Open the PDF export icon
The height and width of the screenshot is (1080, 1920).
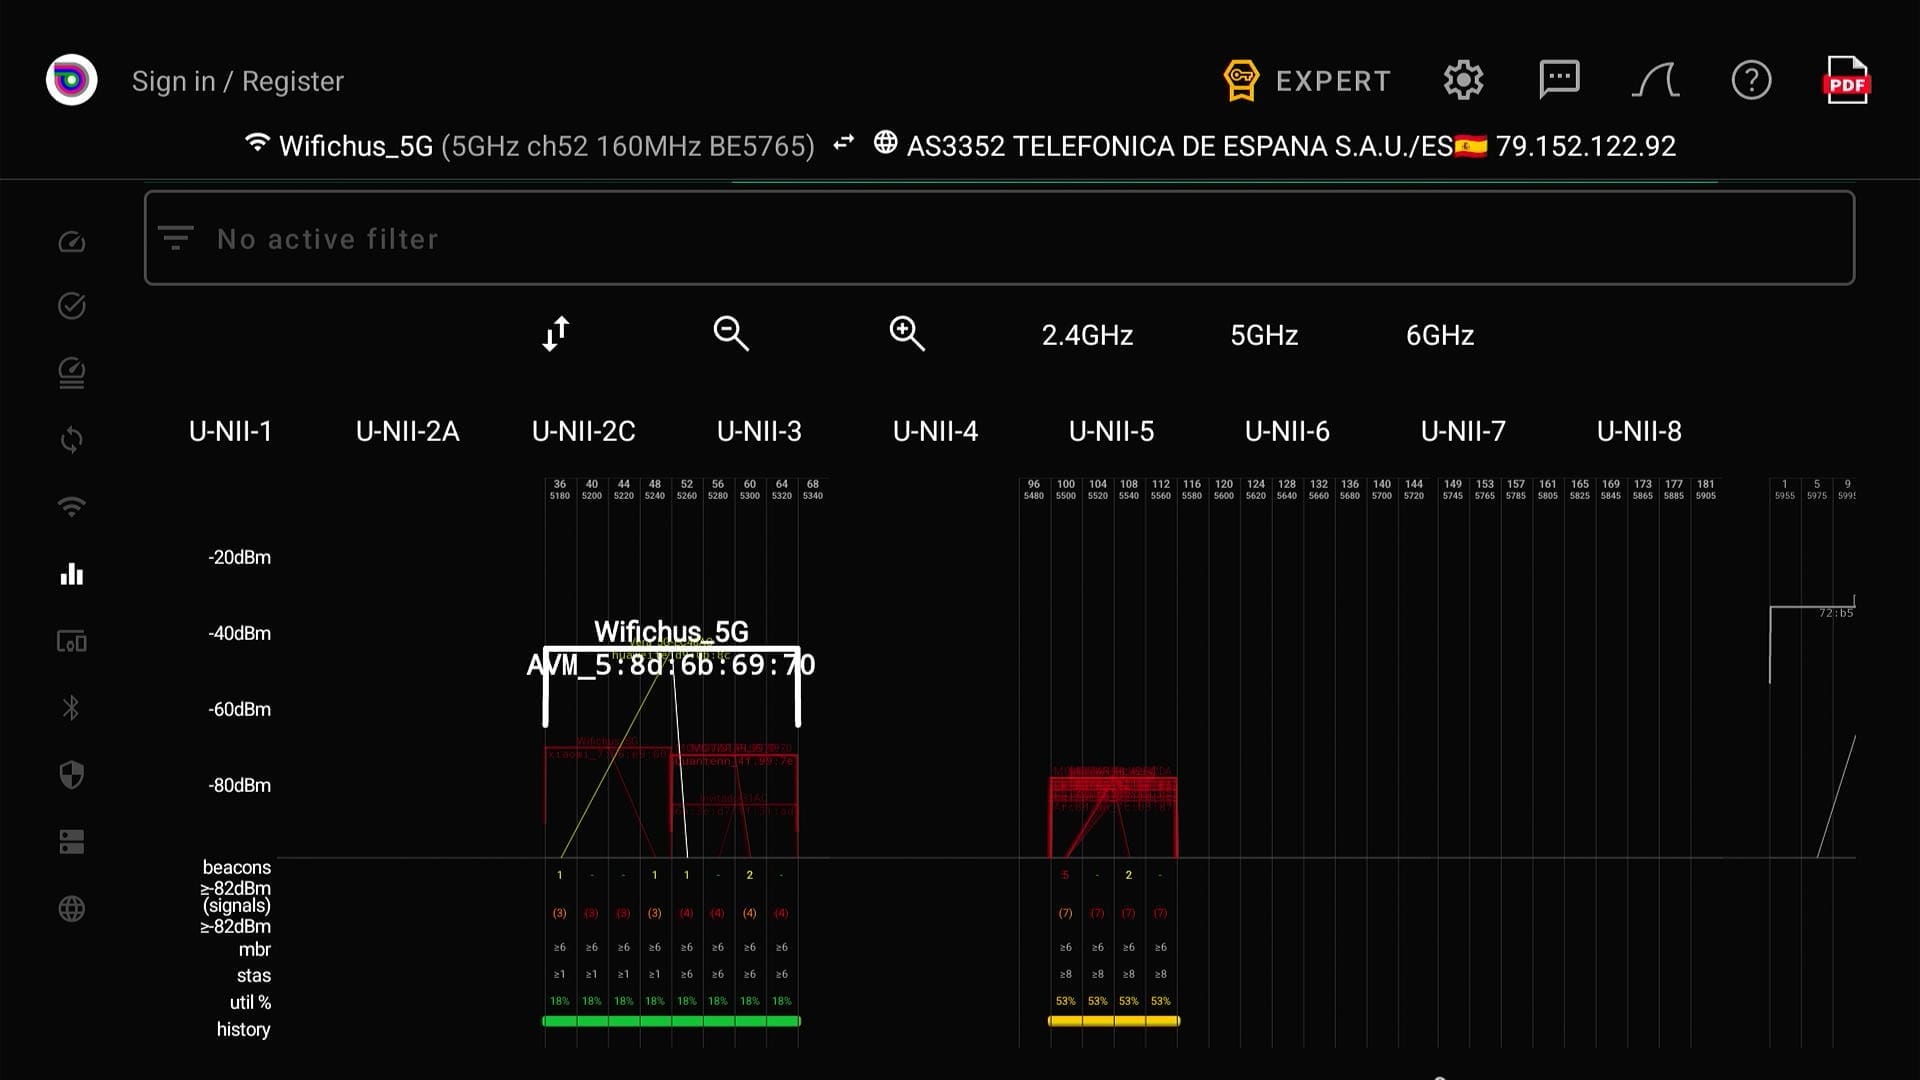[x=1846, y=80]
